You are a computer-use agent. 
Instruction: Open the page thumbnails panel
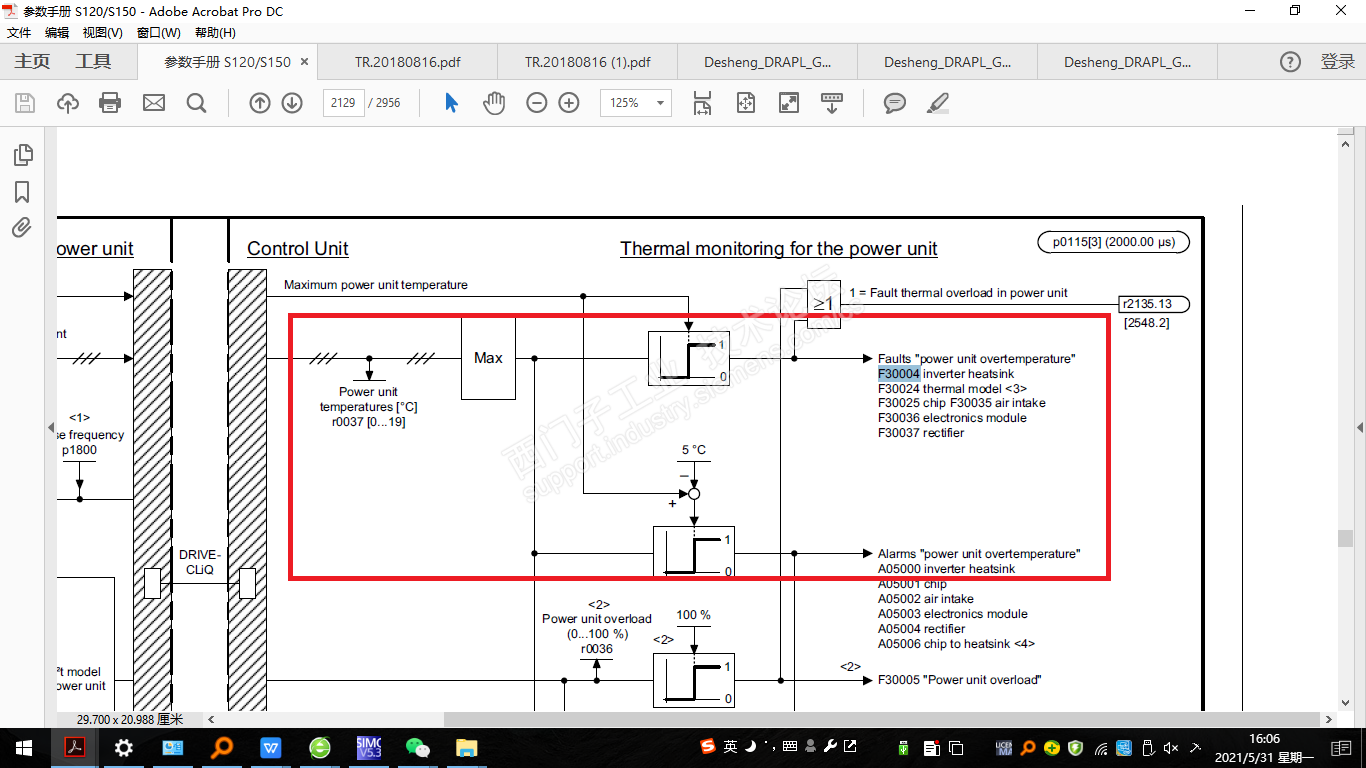click(x=22, y=155)
